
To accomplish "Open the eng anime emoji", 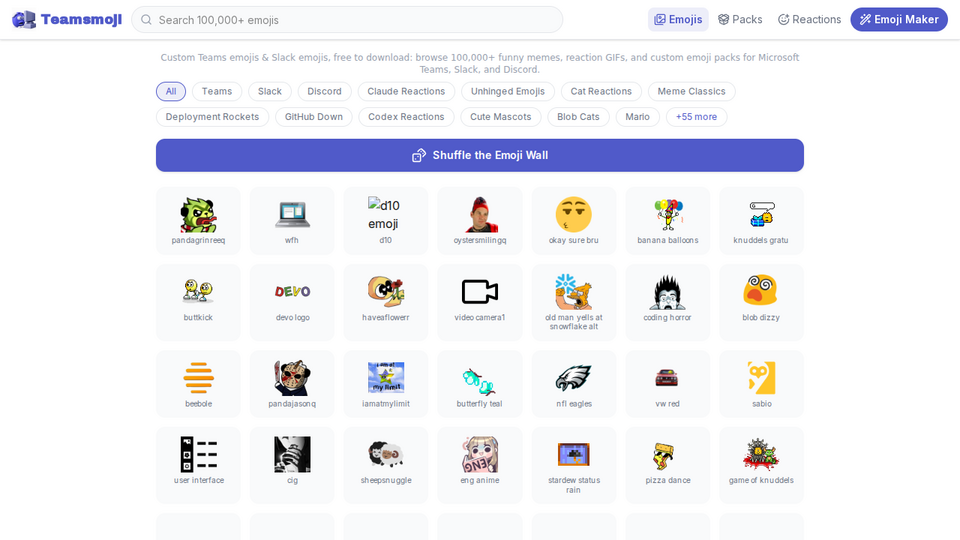I will (479, 465).
